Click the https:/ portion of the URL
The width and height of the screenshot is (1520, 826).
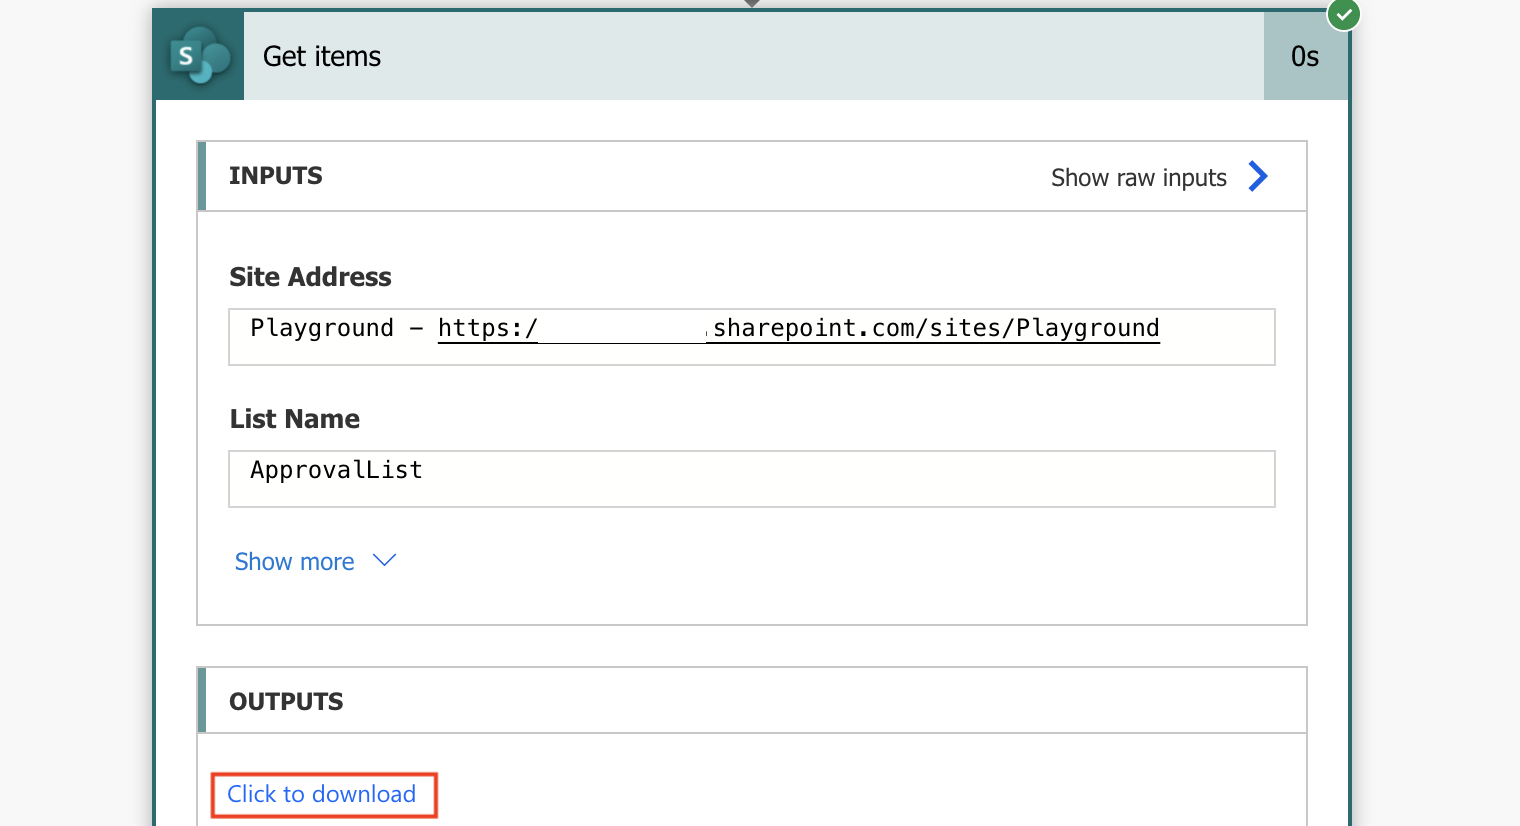[x=488, y=328]
